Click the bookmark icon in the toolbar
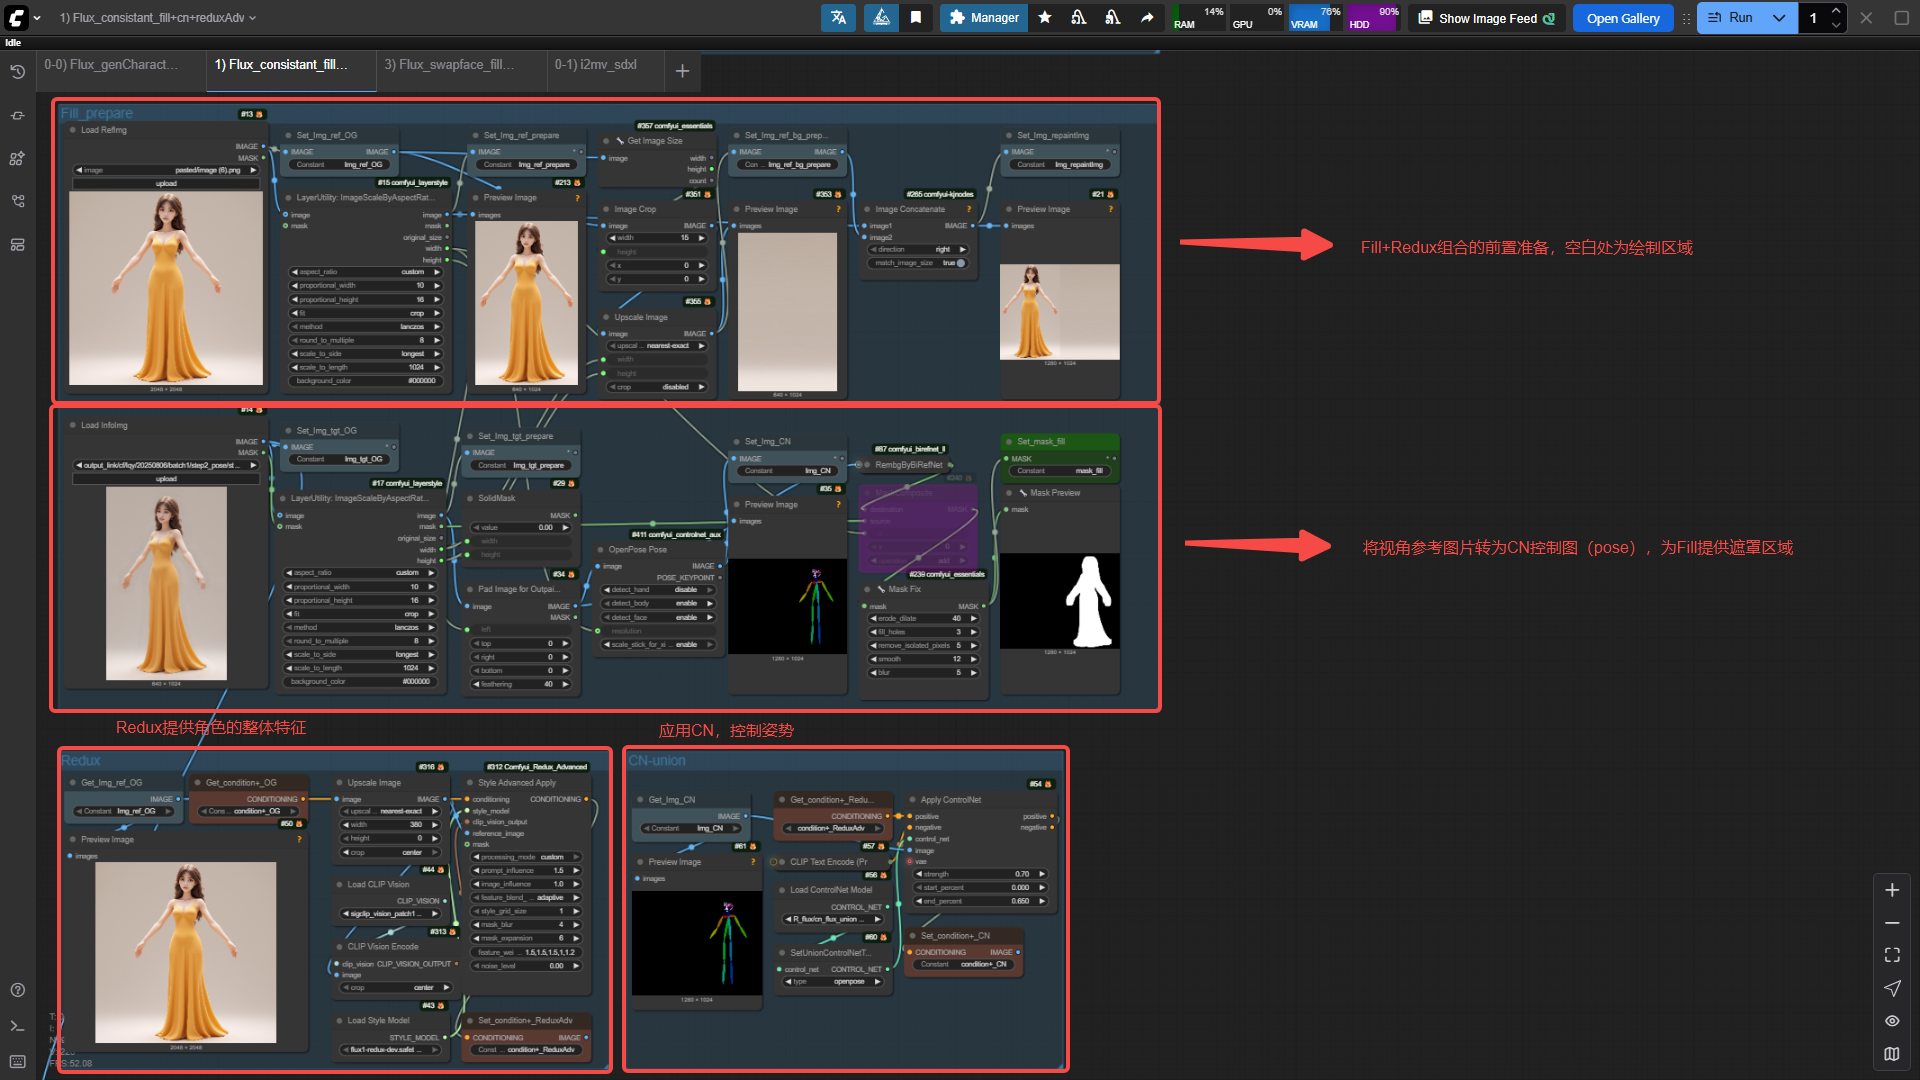This screenshot has width=1920, height=1080. click(x=916, y=18)
